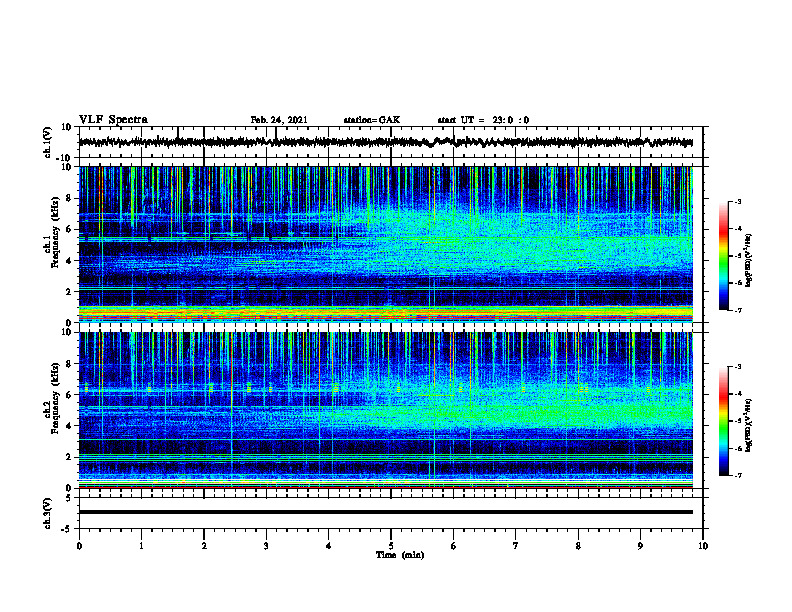Click the "4" kHz tick on ch.1 frequency axis
792x612 pixels.
click(x=70, y=261)
